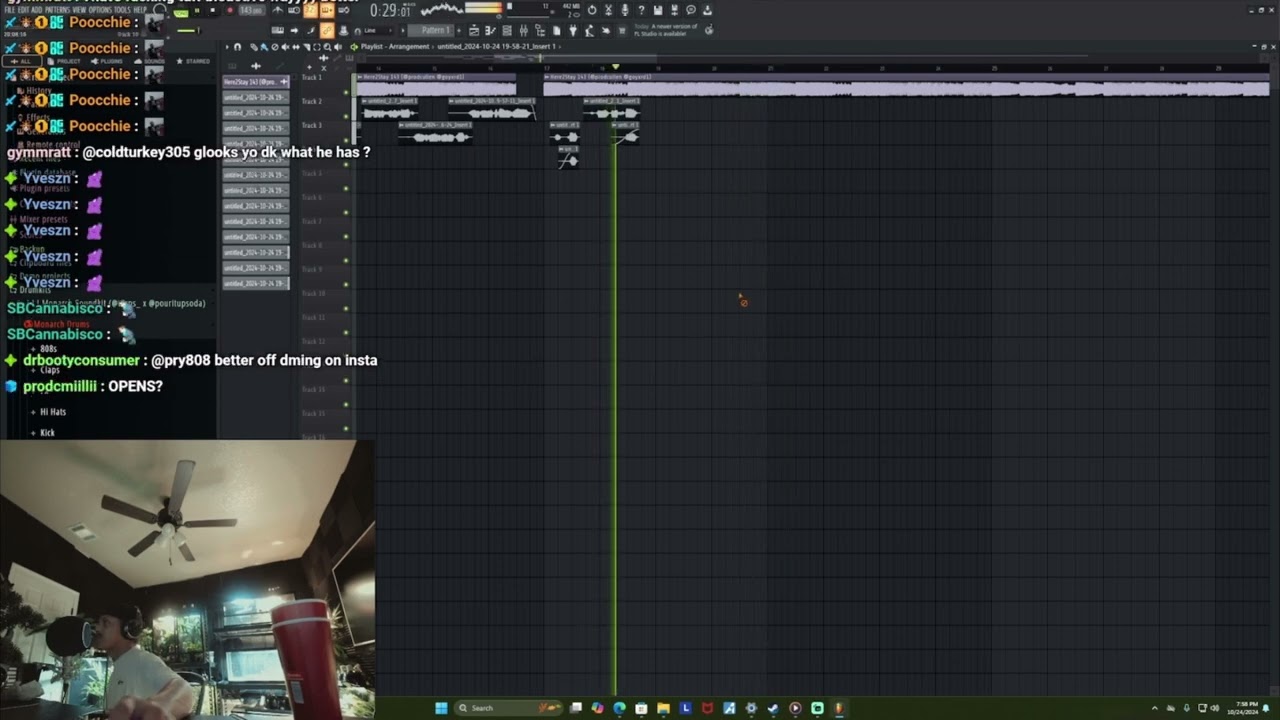Save project with floppy disk icon
The height and width of the screenshot is (720, 1280).
[658, 10]
